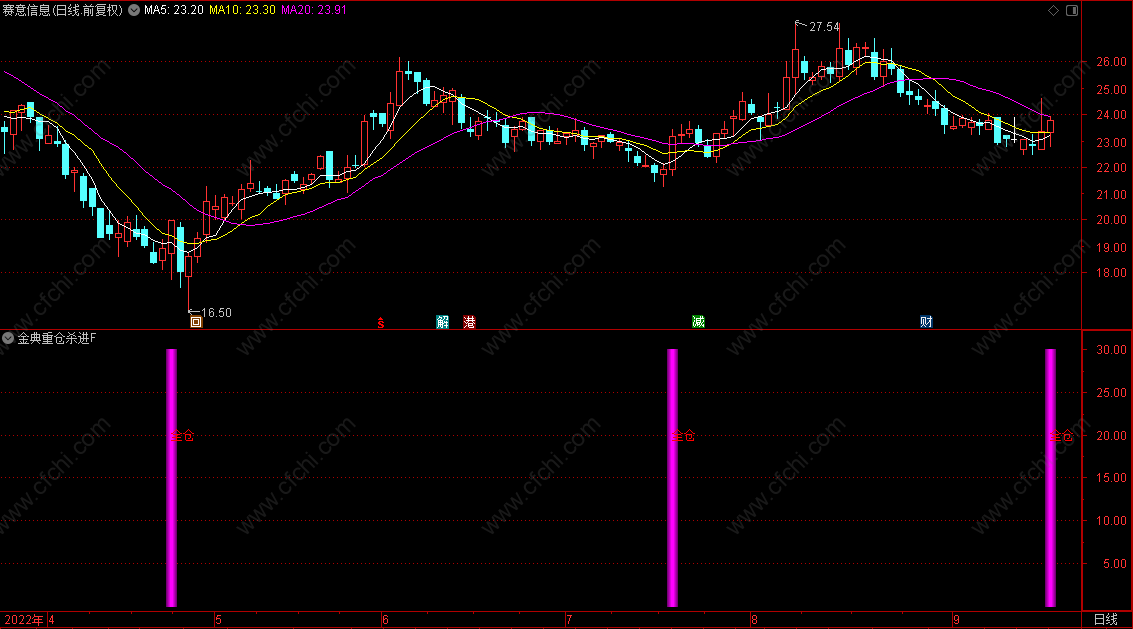
Task: Click the 18.00 price axis label
Action: coord(1111,273)
